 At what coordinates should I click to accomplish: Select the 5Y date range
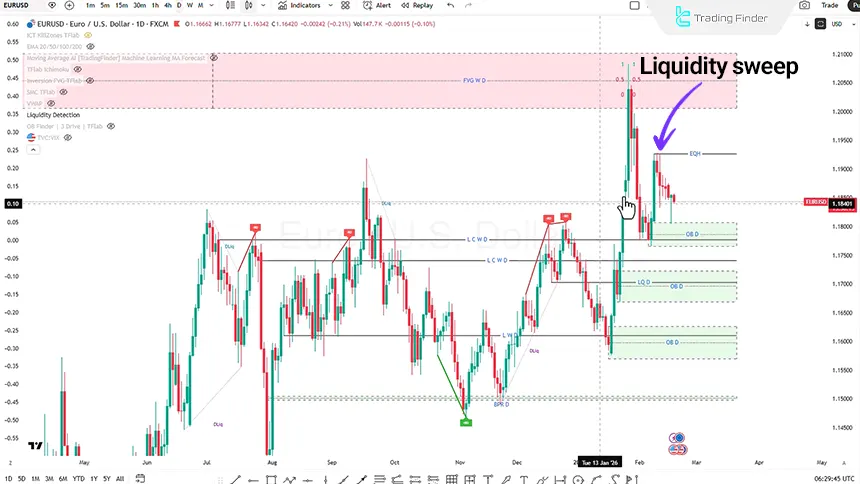point(107,479)
